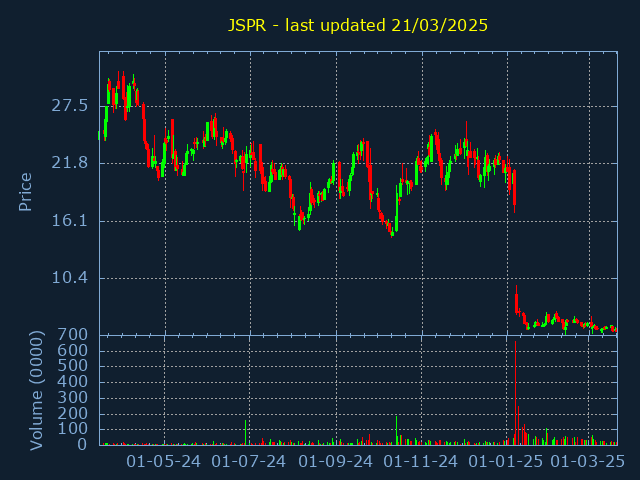
Task: Click the 'Volume (0000)' axis title
Action: [x=36, y=391]
